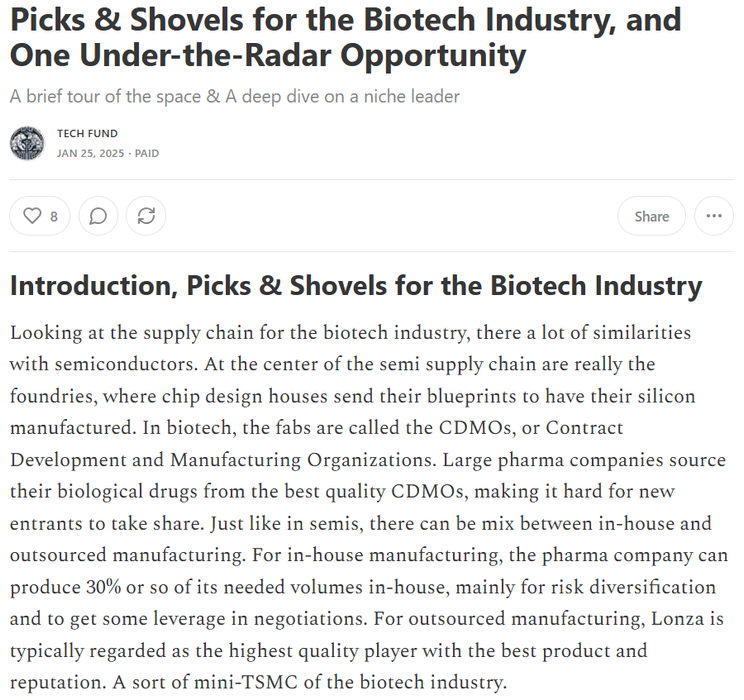
Task: Open comments via speech bubble icon
Action: point(98,216)
